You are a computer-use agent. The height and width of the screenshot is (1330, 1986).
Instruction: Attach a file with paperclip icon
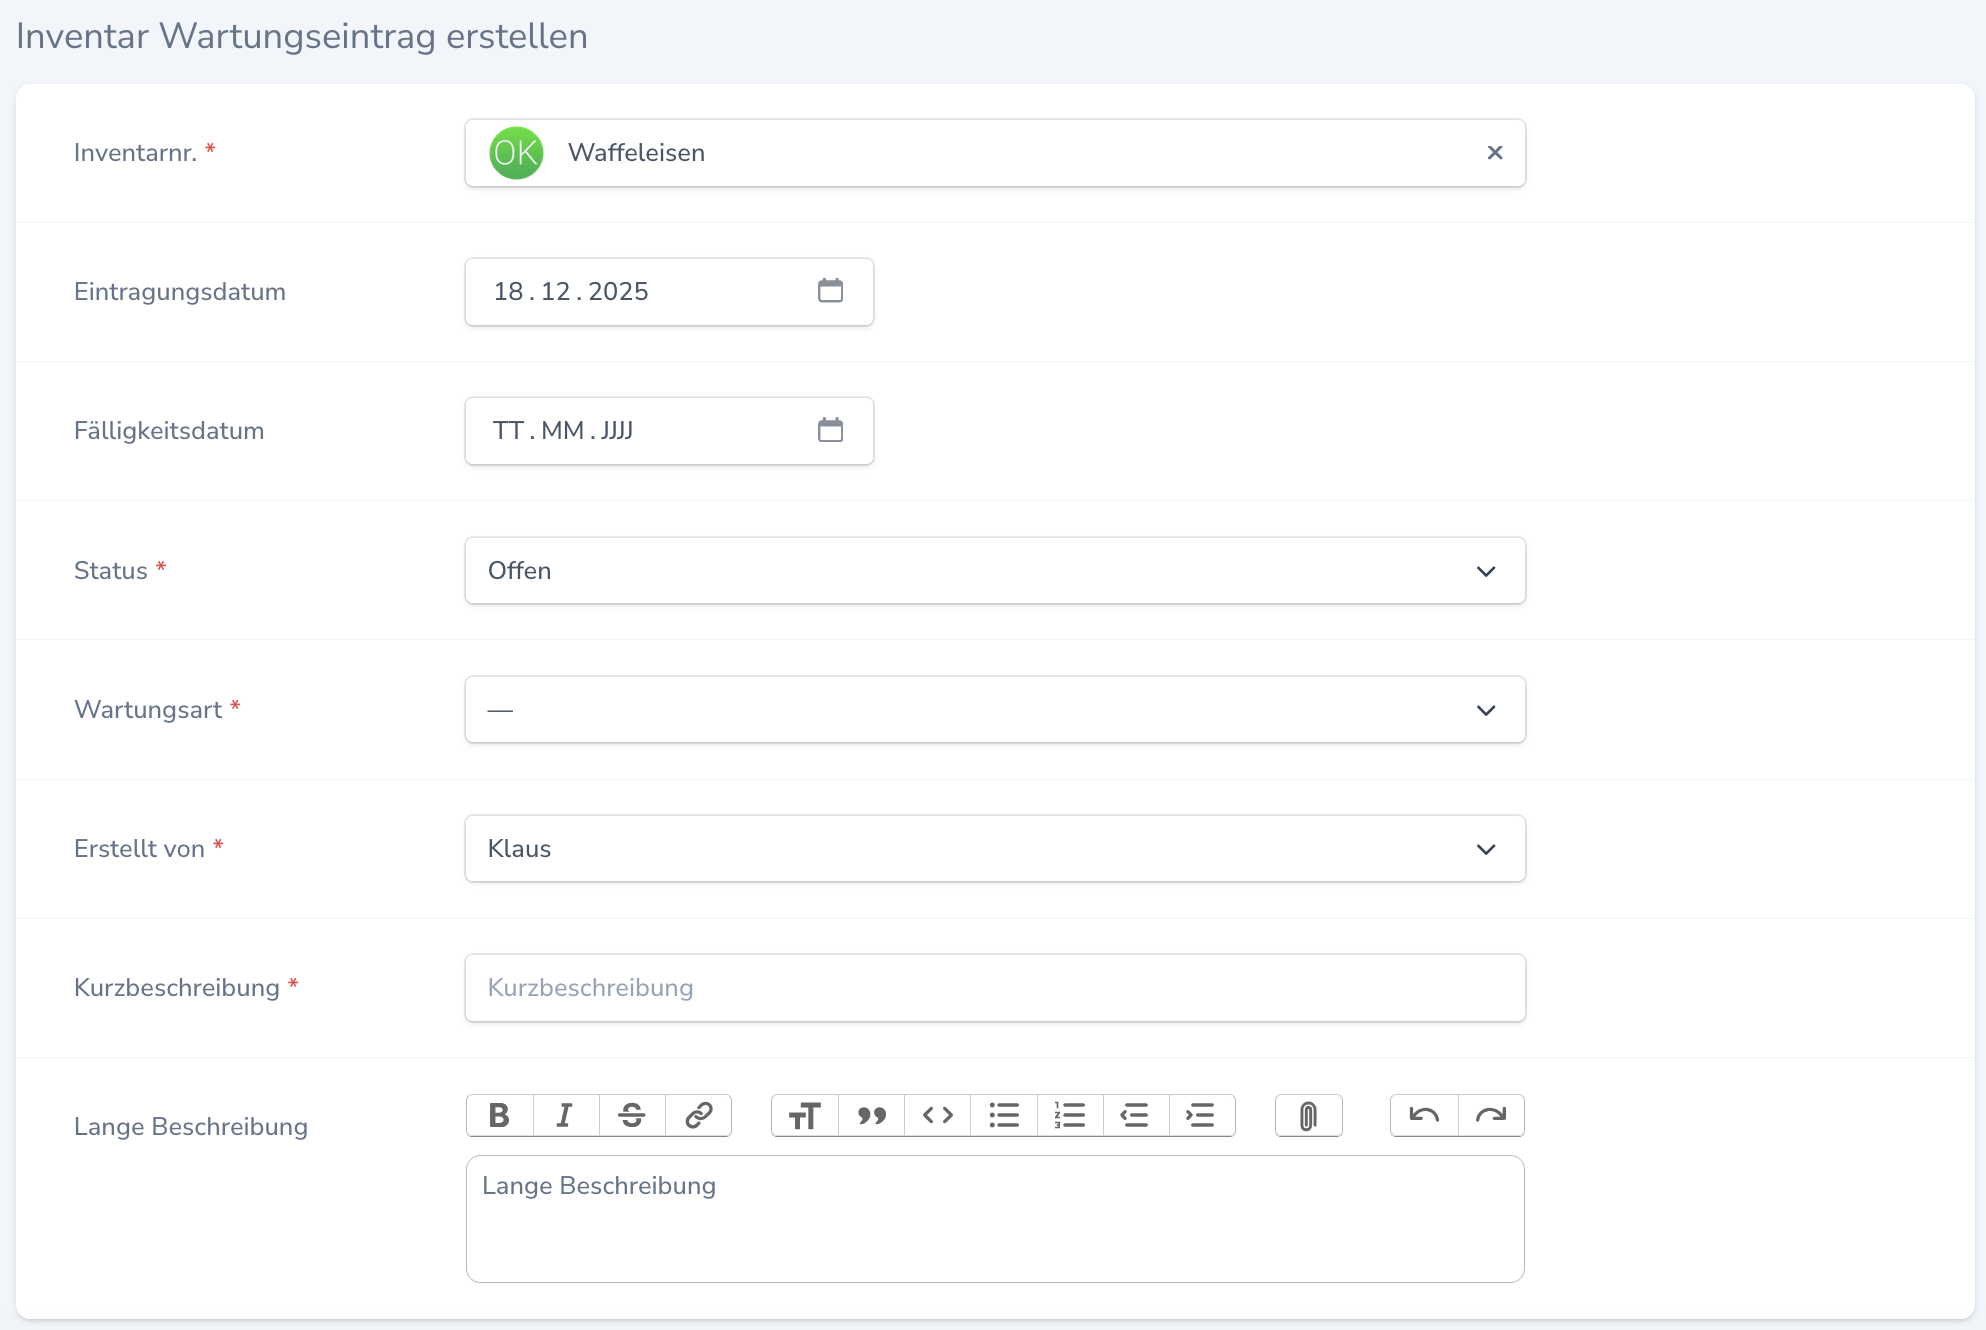(x=1308, y=1115)
